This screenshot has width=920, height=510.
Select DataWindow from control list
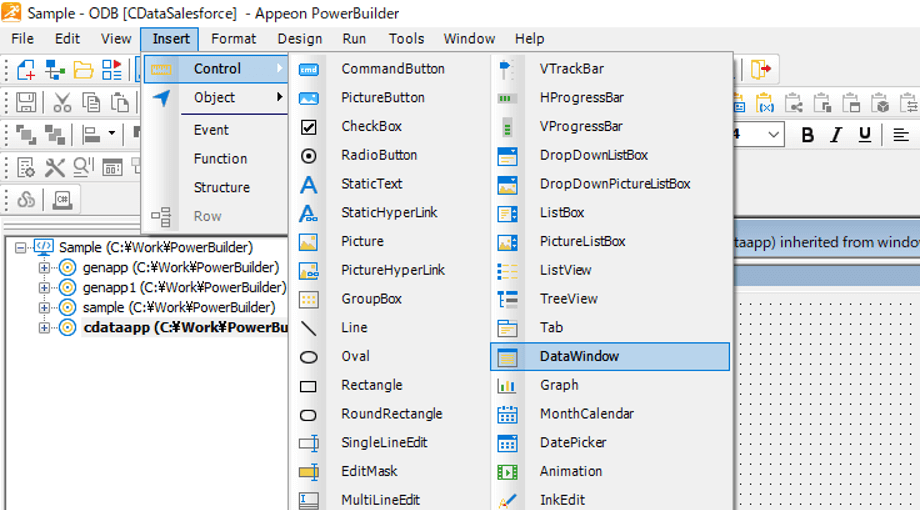(x=610, y=356)
